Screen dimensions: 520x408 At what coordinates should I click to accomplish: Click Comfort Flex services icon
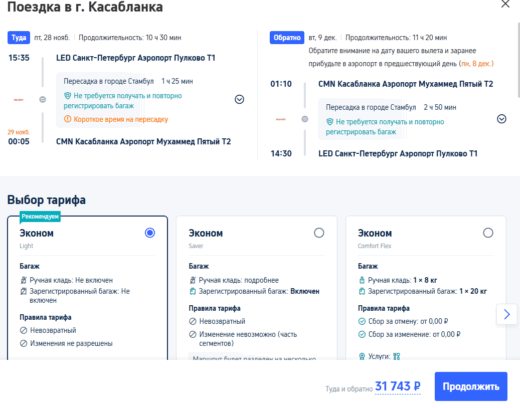[362, 356]
